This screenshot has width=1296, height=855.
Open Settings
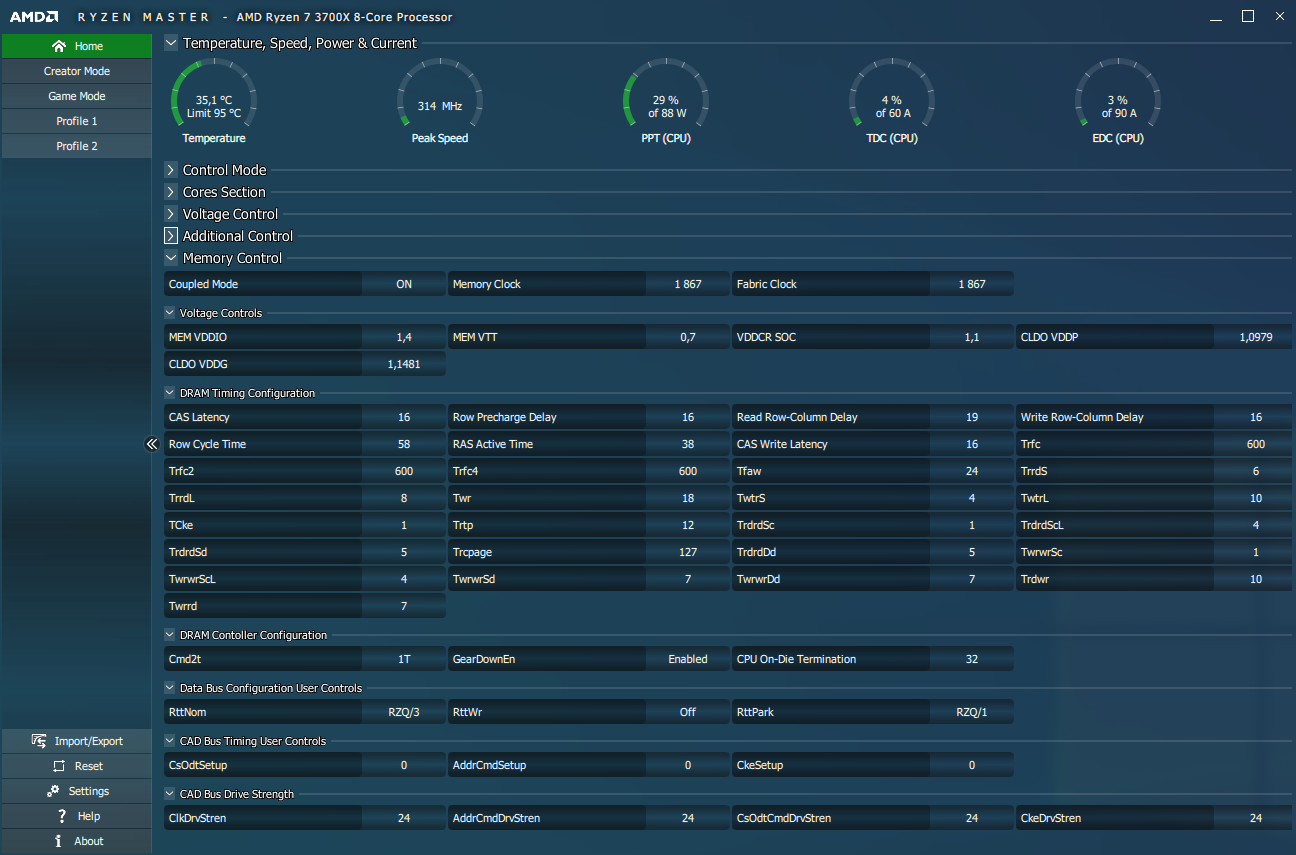77,791
